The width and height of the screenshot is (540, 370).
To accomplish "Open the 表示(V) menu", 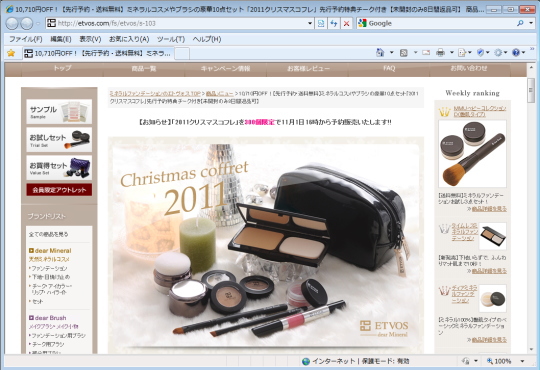I will click(90, 39).
